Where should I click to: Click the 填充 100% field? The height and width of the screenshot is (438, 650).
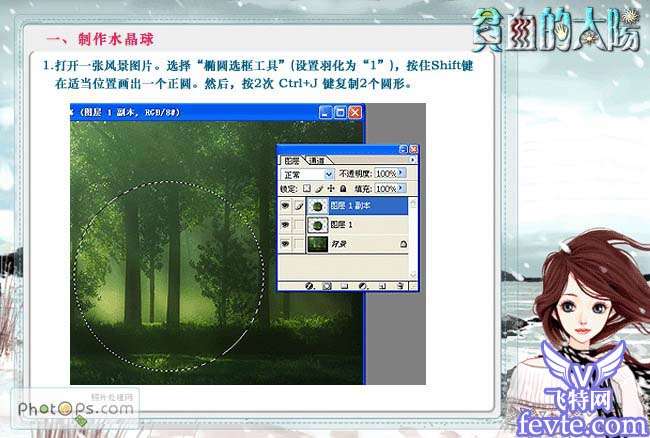pos(386,189)
